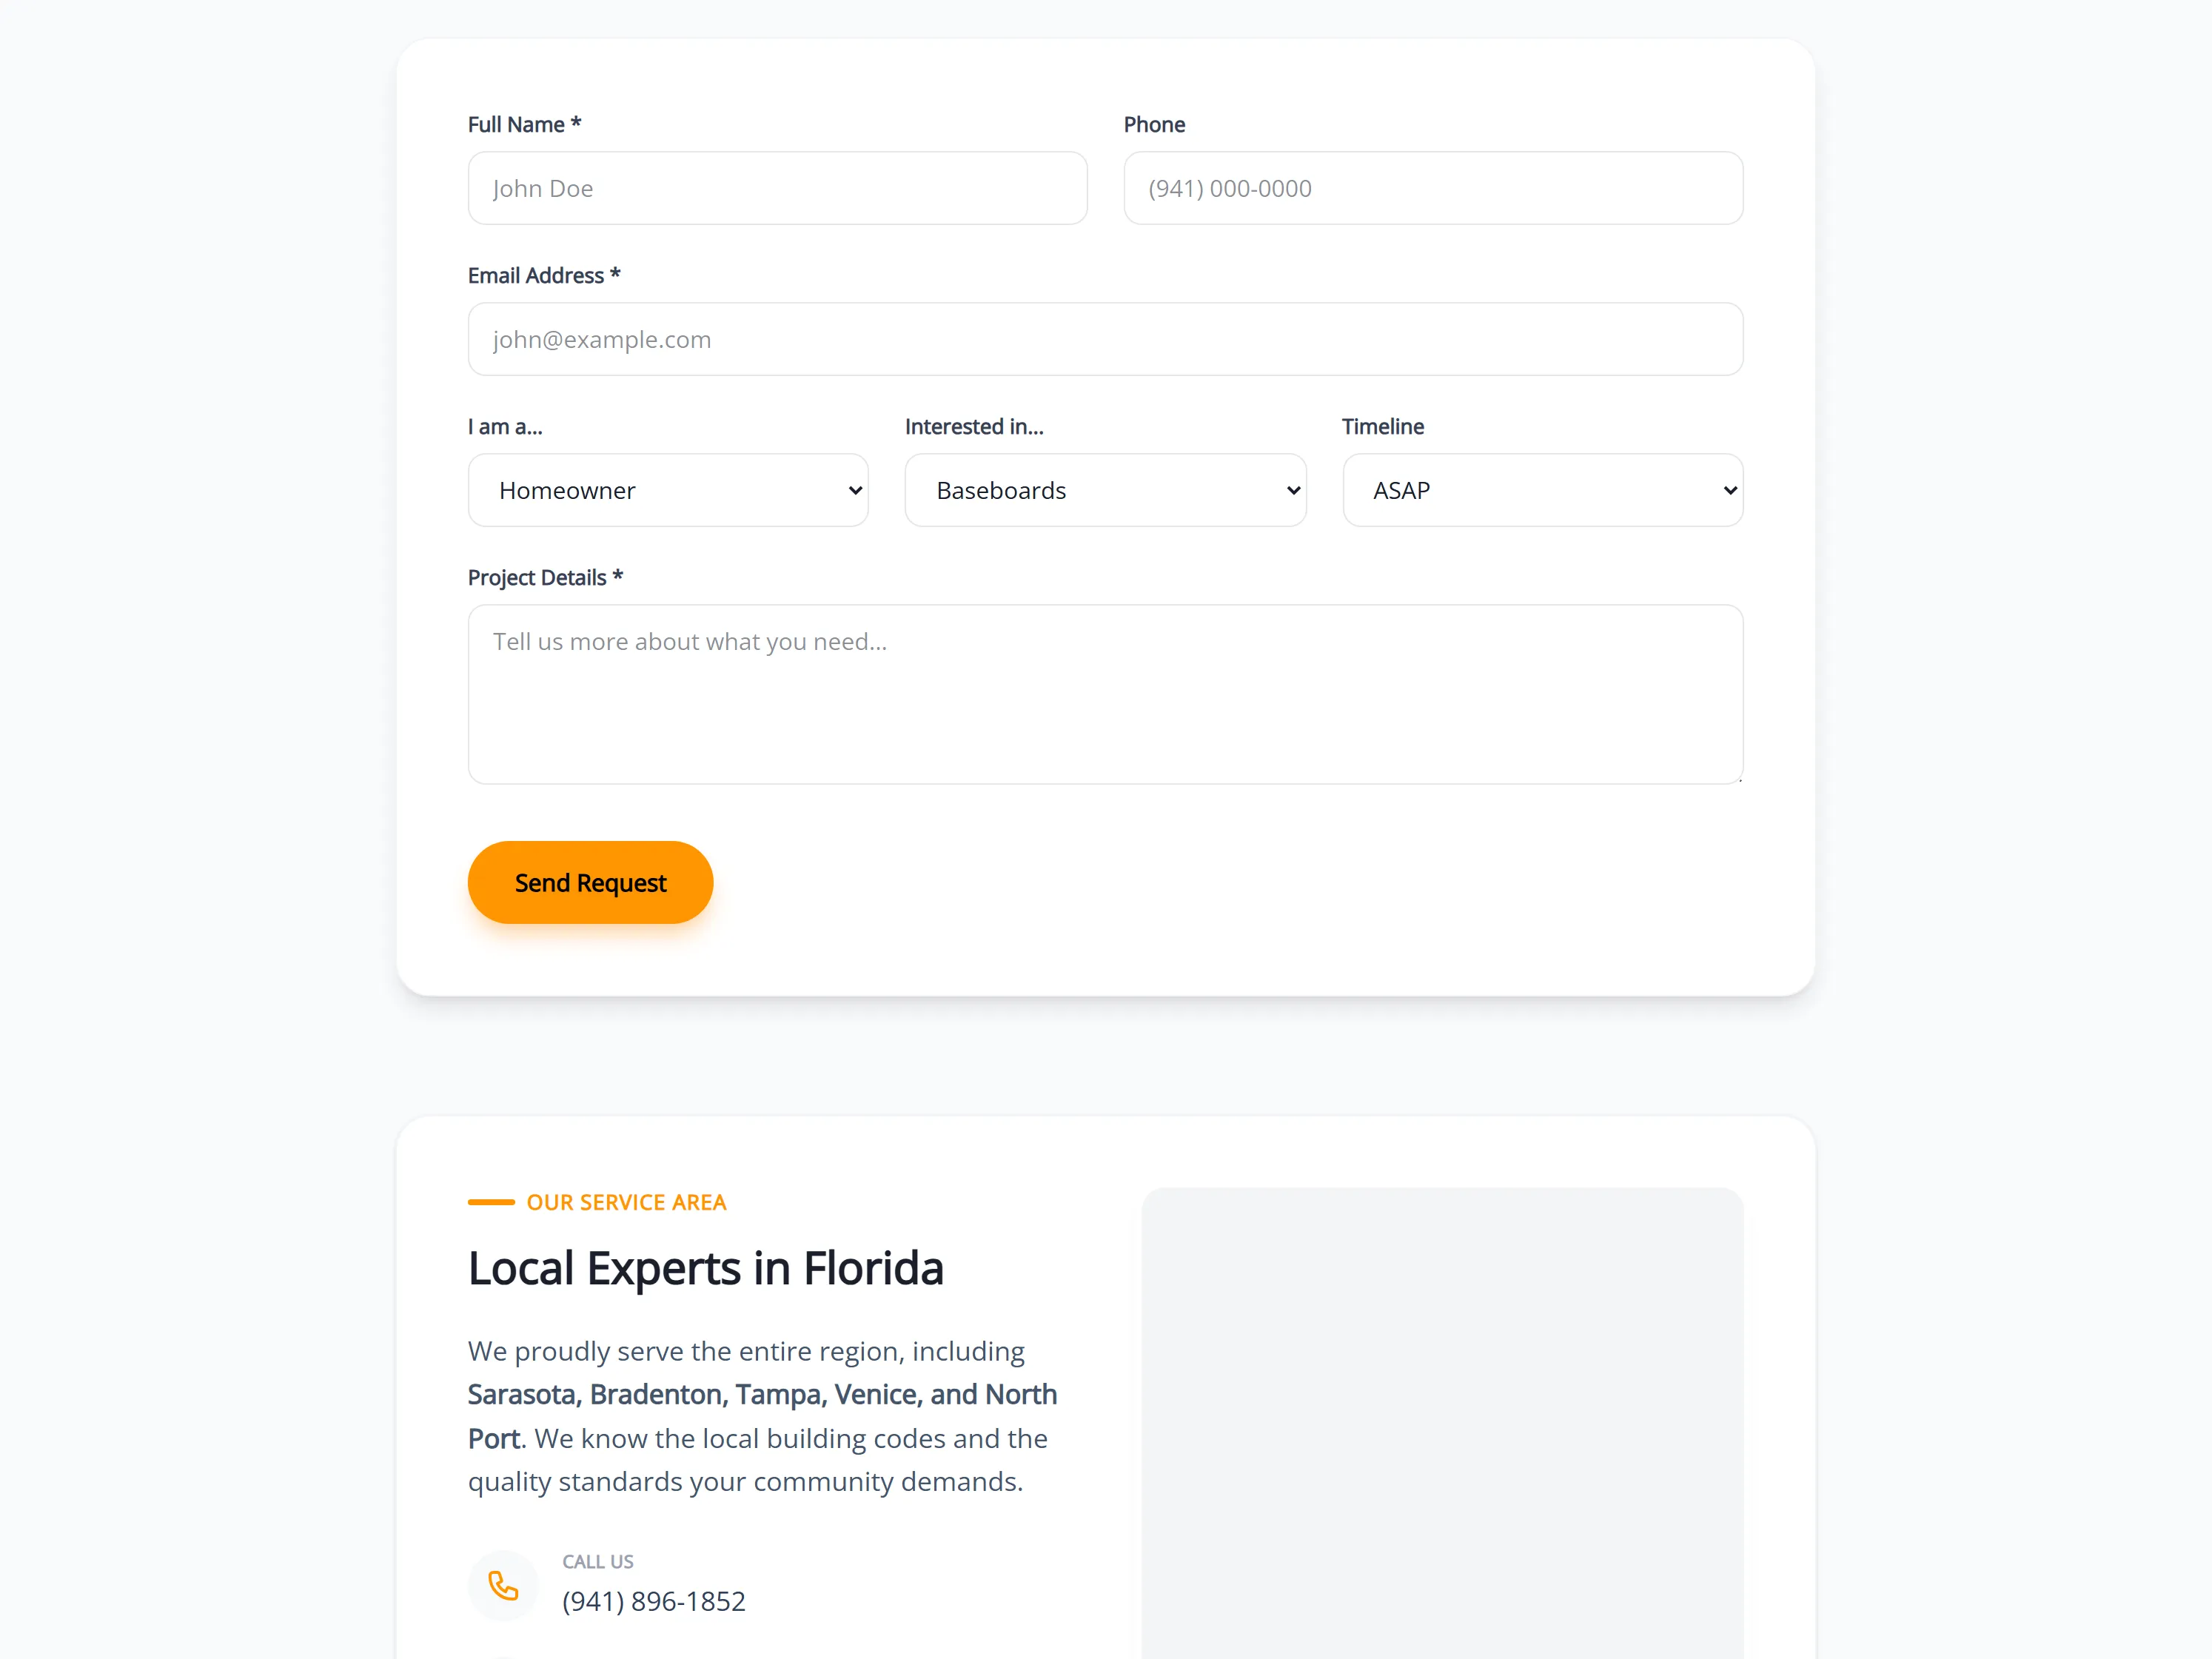Select the "Local Experts in Florida" heading
The width and height of the screenshot is (2212, 1659).
tap(705, 1268)
